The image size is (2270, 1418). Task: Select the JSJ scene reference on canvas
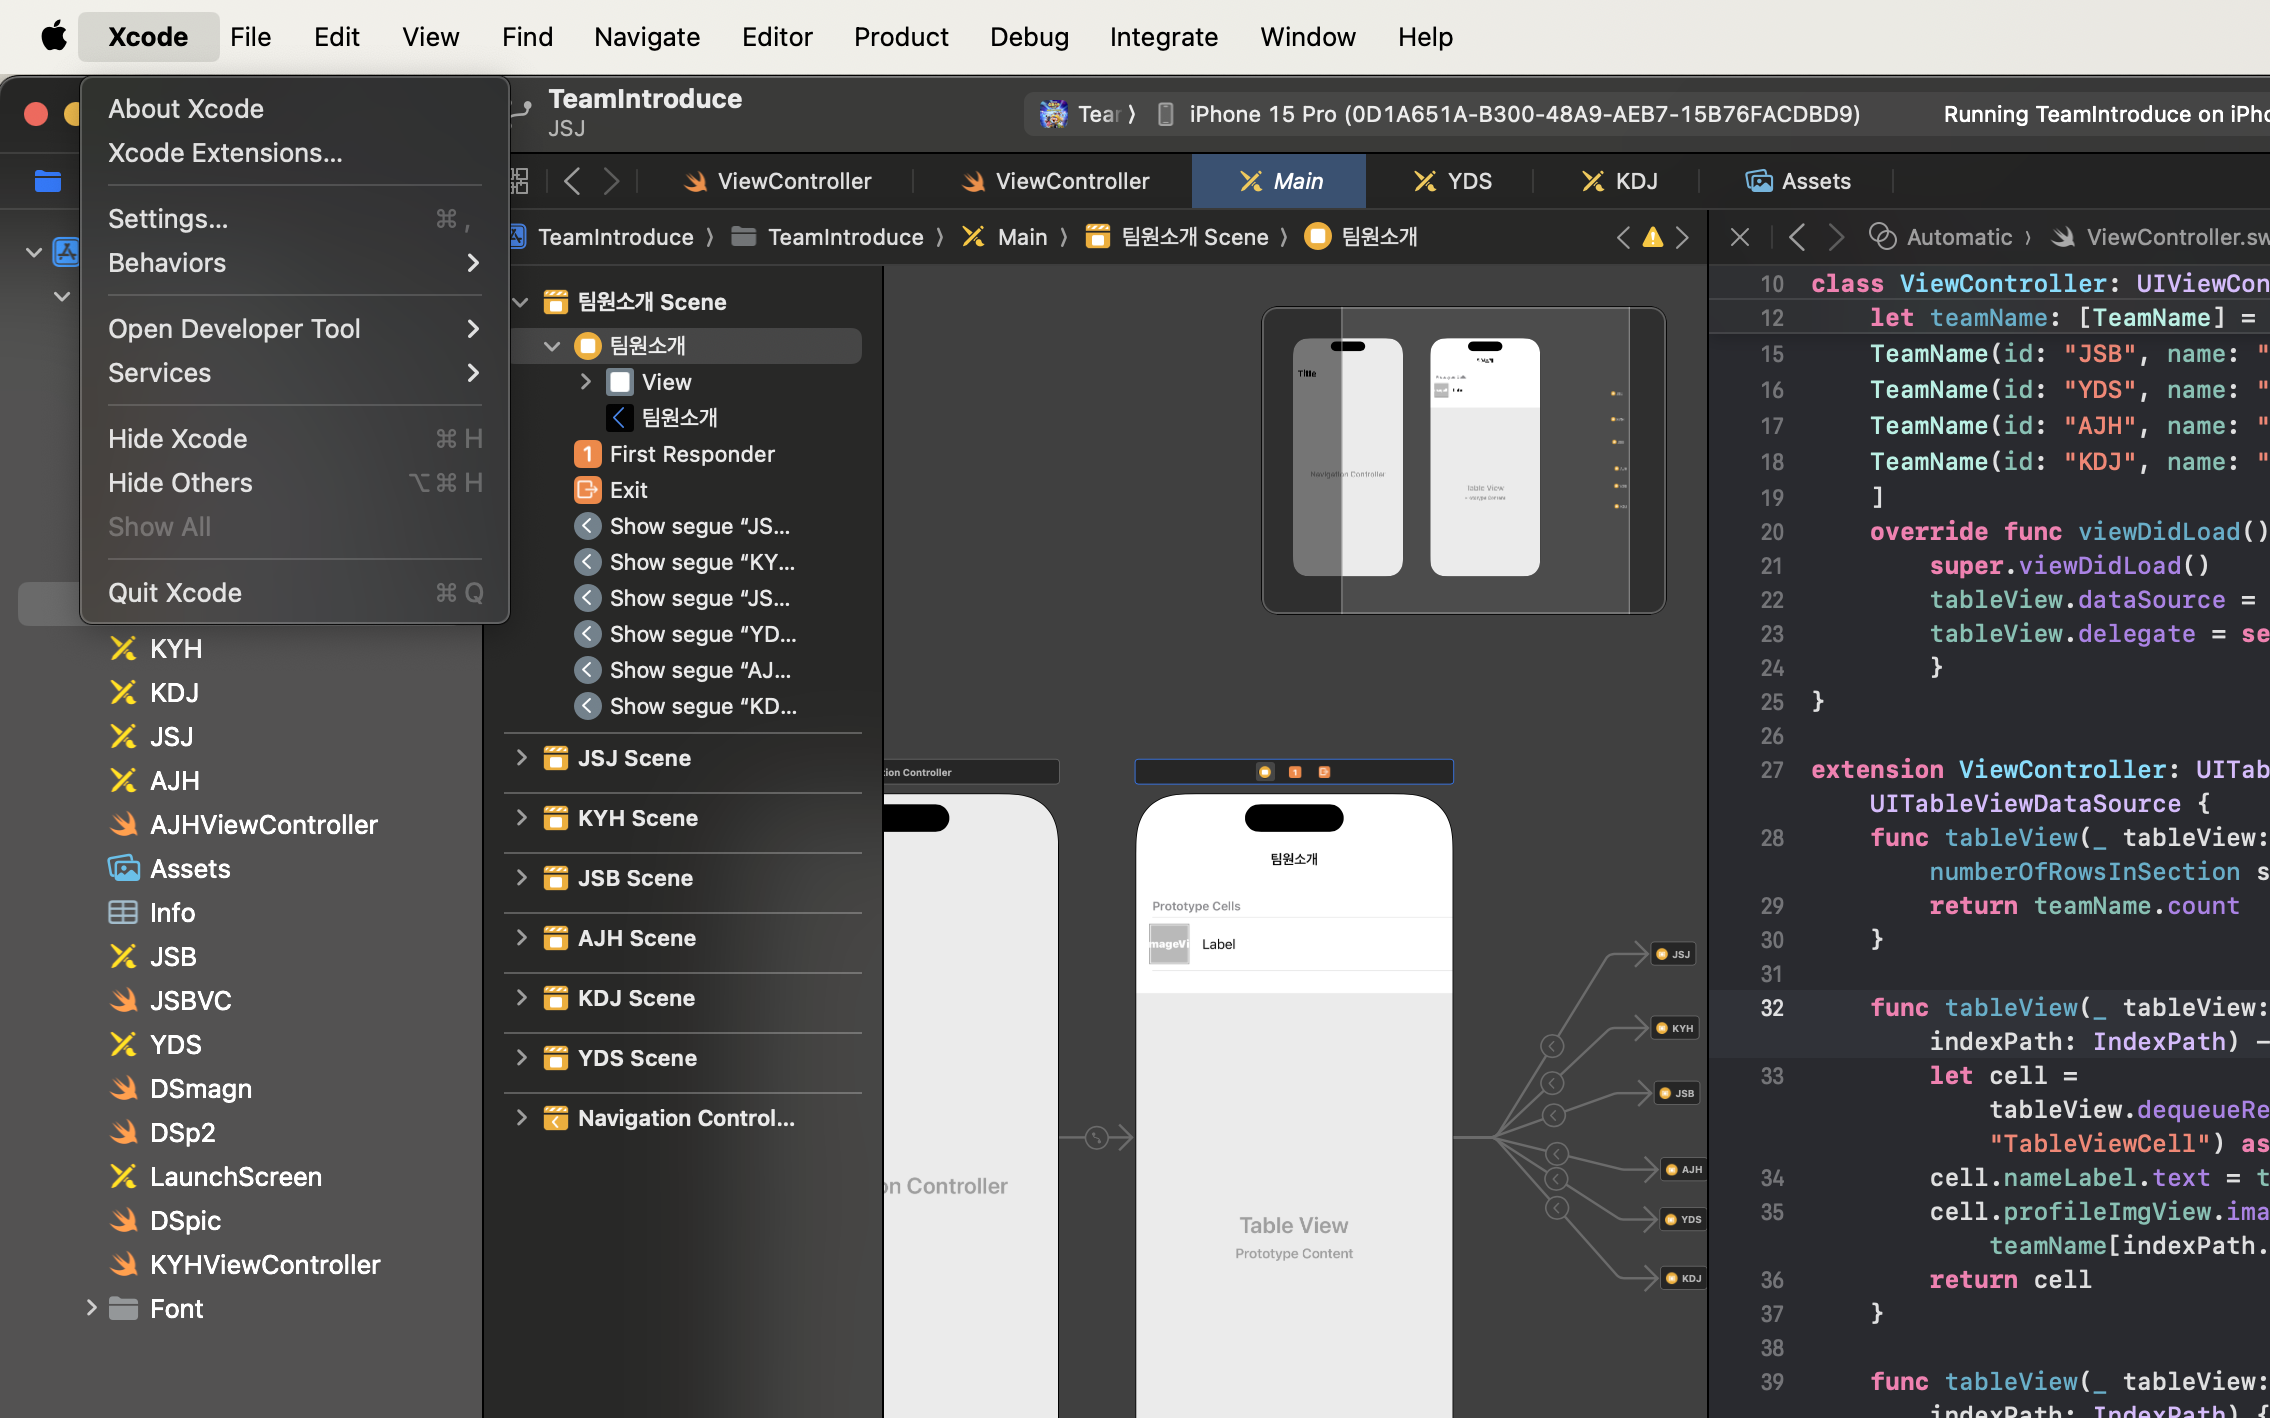click(1673, 954)
